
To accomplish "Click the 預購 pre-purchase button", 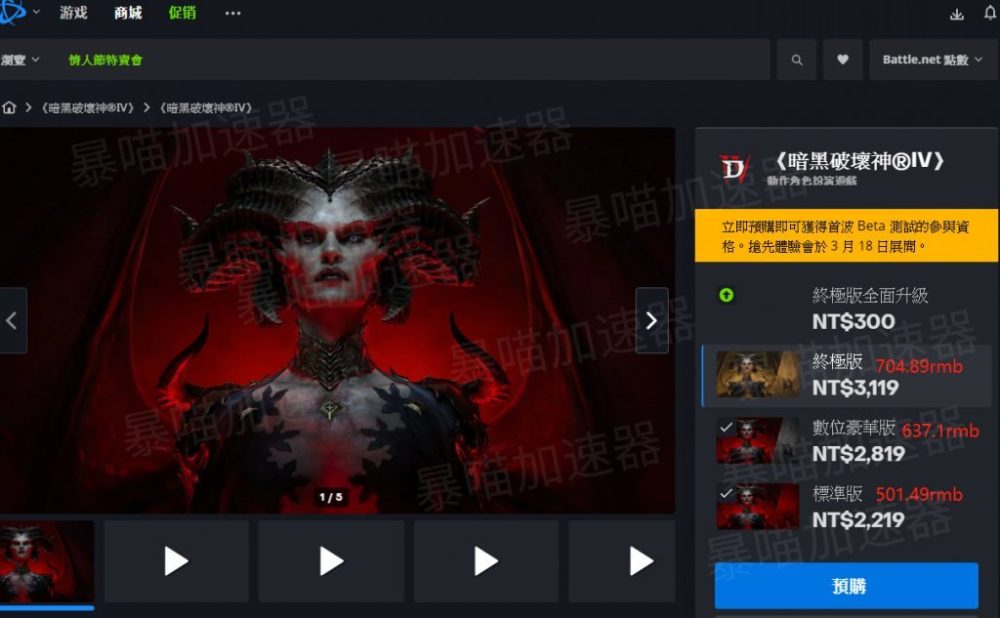I will pos(846,585).
